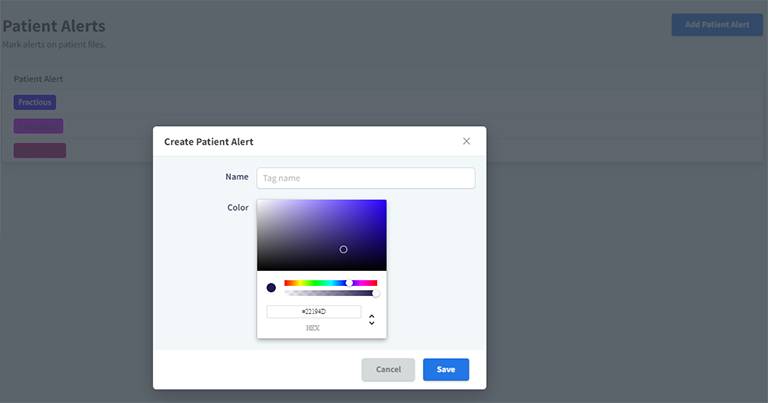Click the Name field label

(237, 177)
